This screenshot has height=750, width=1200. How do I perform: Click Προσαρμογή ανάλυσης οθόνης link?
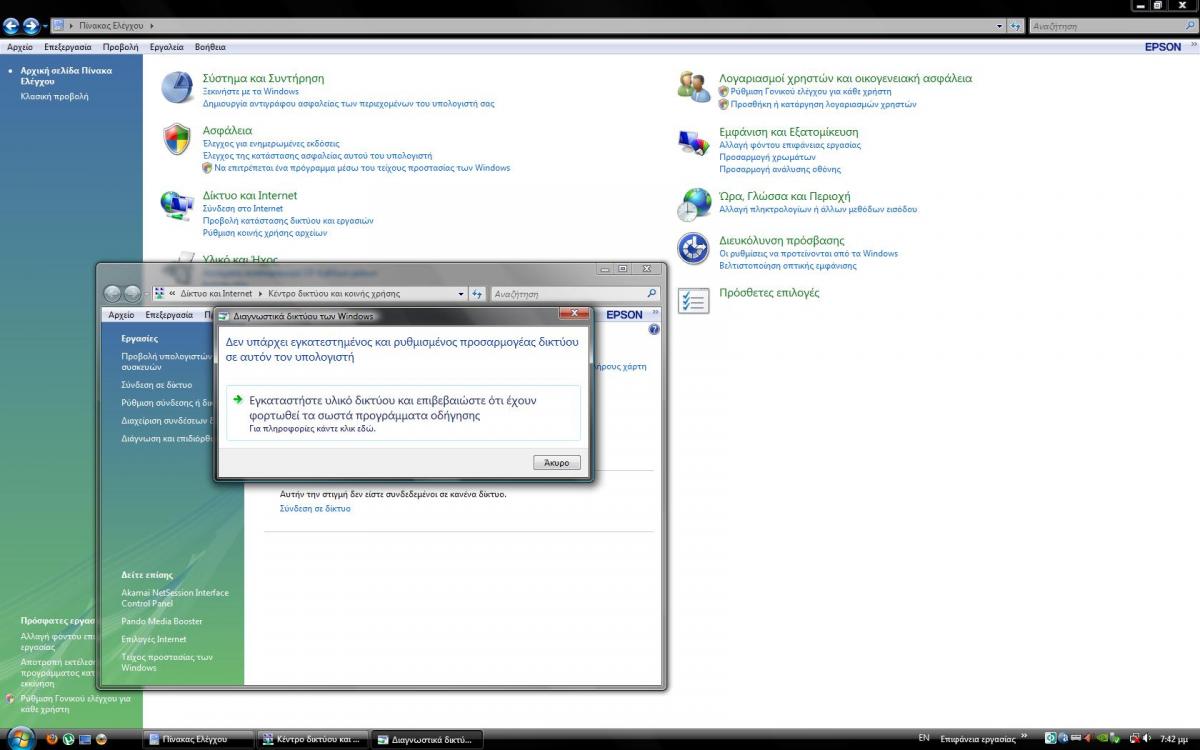coord(780,169)
